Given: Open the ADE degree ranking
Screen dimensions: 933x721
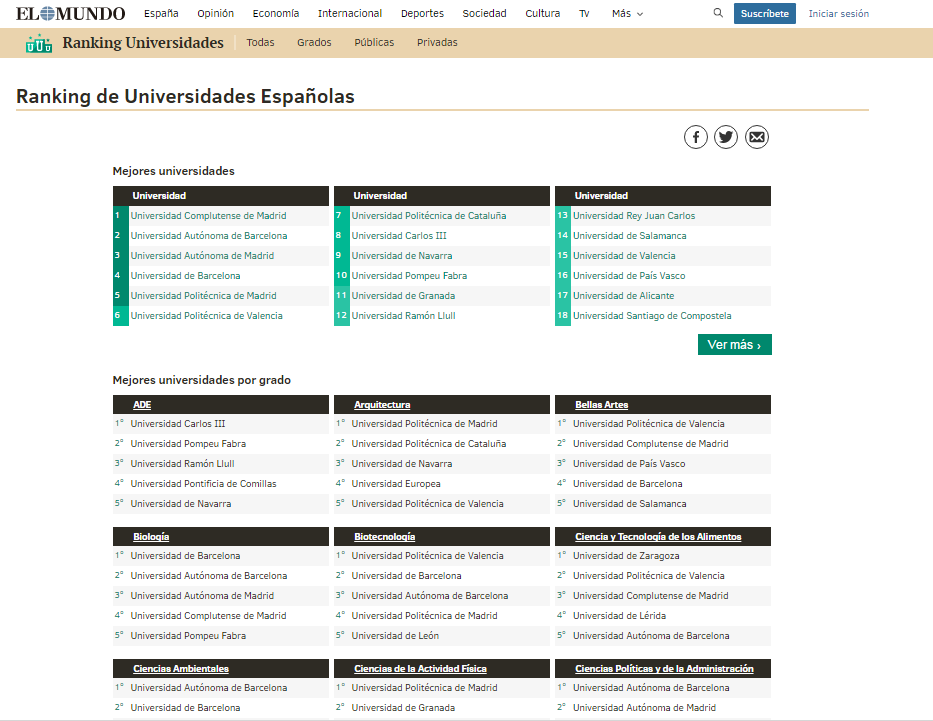Looking at the screenshot, I should click(x=142, y=405).
